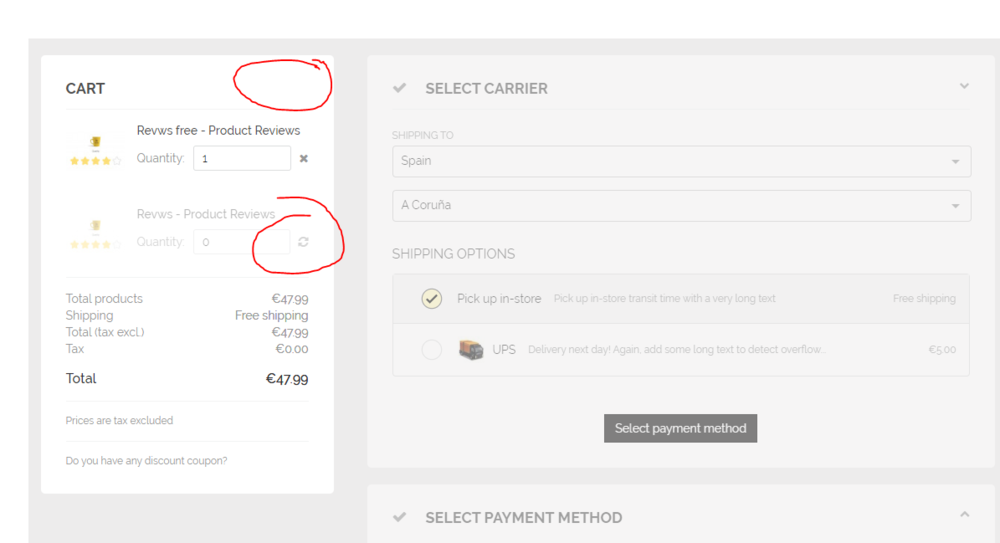Image resolution: width=1000 pixels, height=543 pixels.
Task: Click the checkmark icon beside Select Payment Method
Action: point(400,517)
